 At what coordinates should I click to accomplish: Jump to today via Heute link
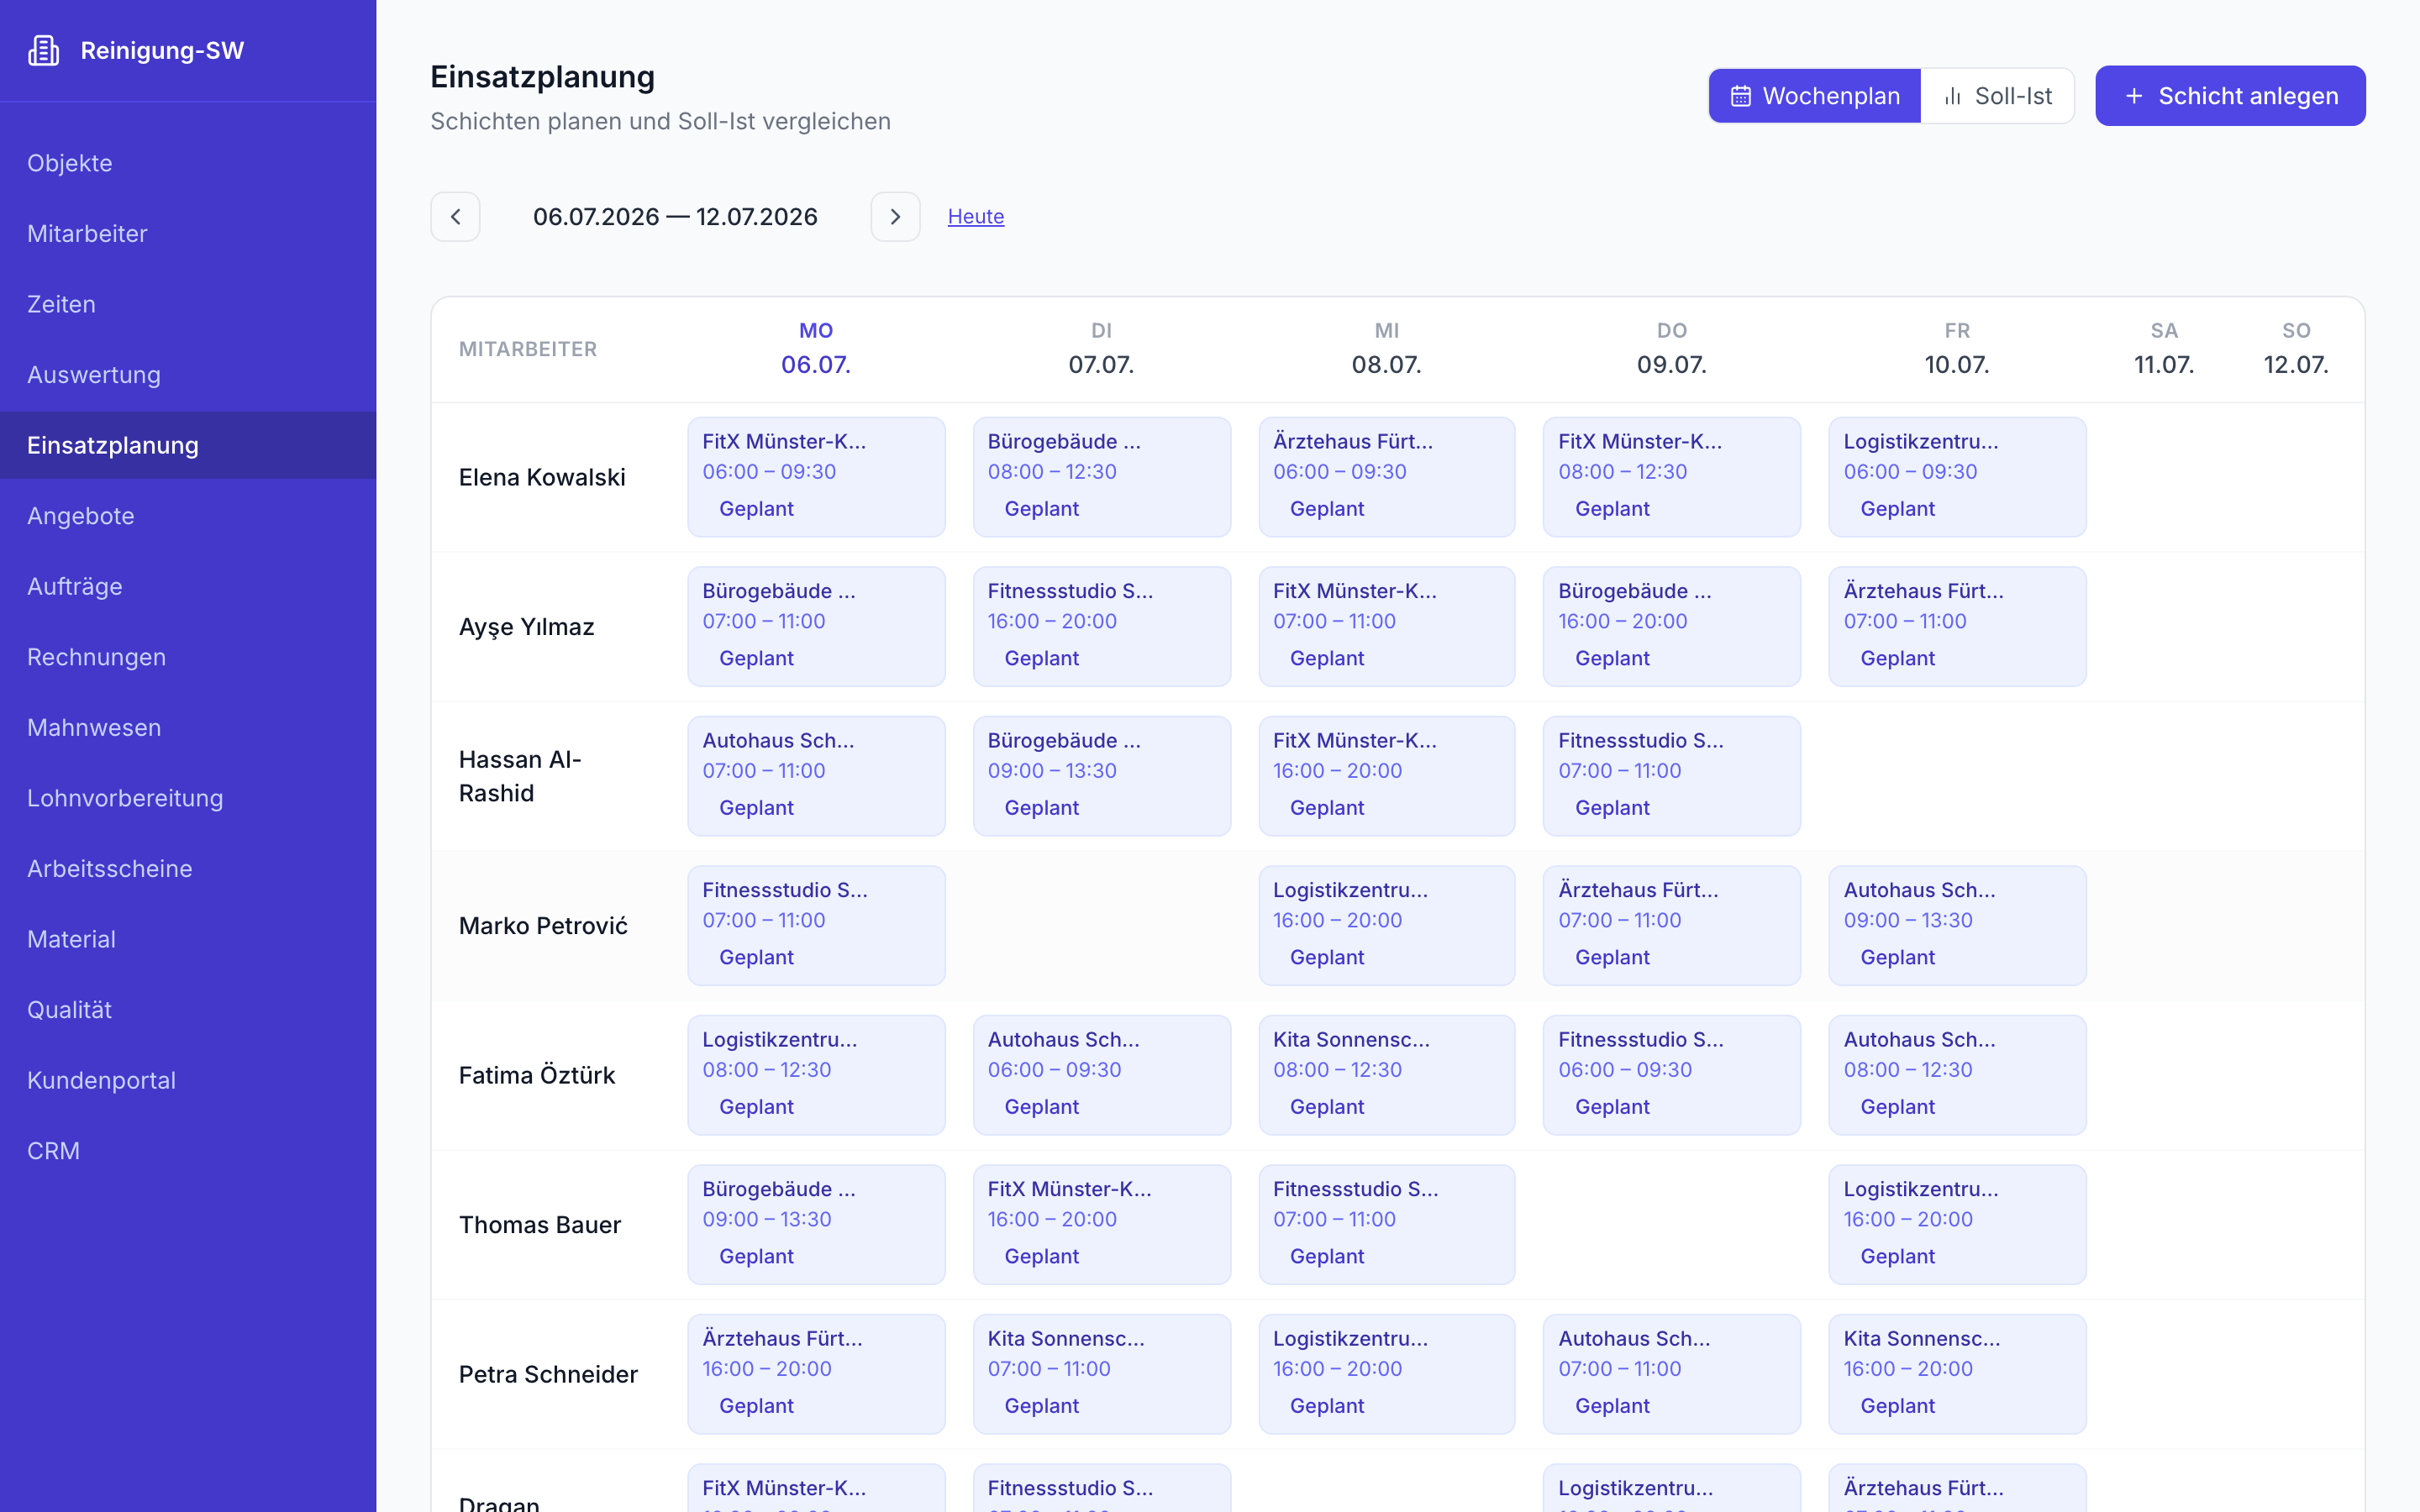[975, 216]
